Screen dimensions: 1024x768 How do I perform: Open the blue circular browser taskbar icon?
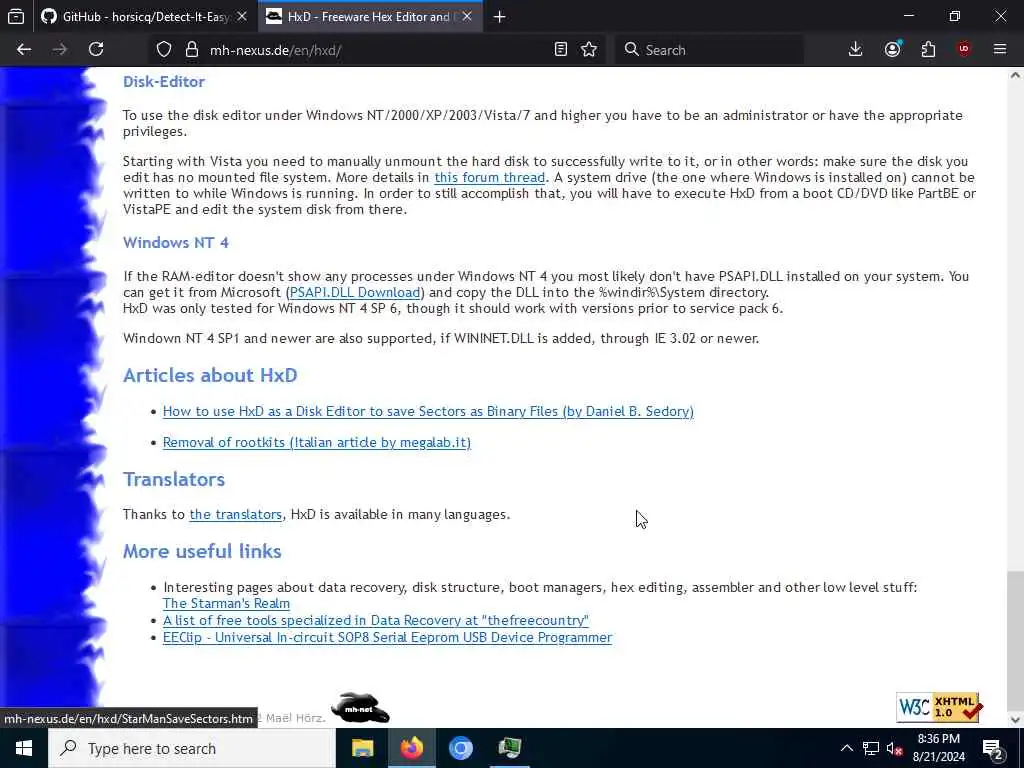460,748
